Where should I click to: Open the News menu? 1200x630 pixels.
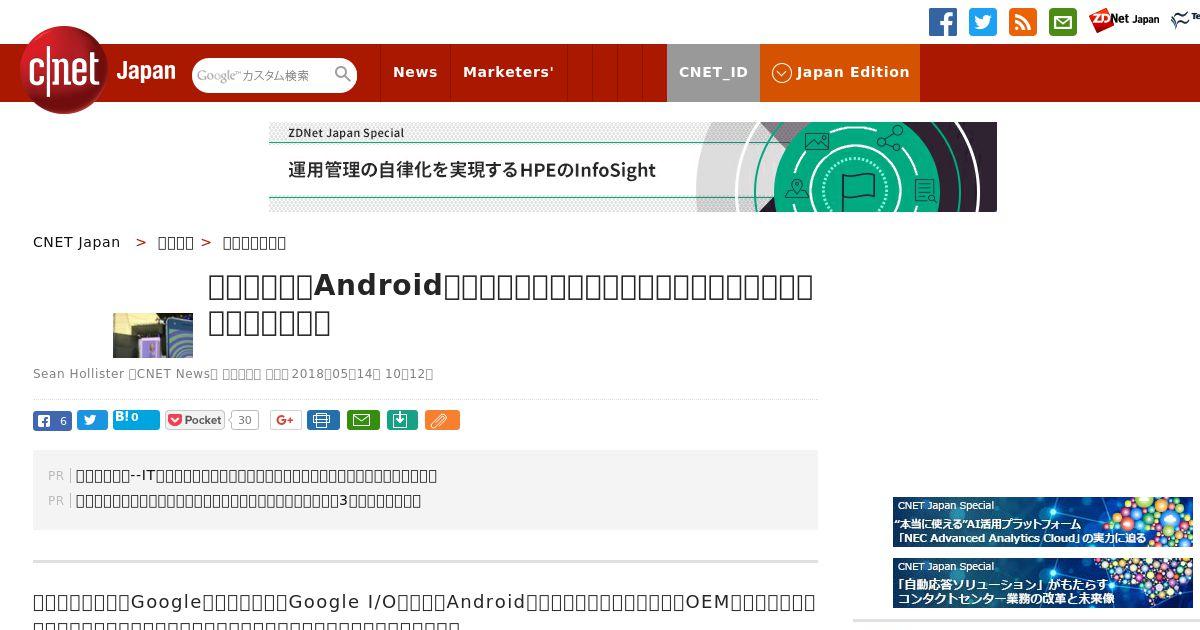(415, 72)
